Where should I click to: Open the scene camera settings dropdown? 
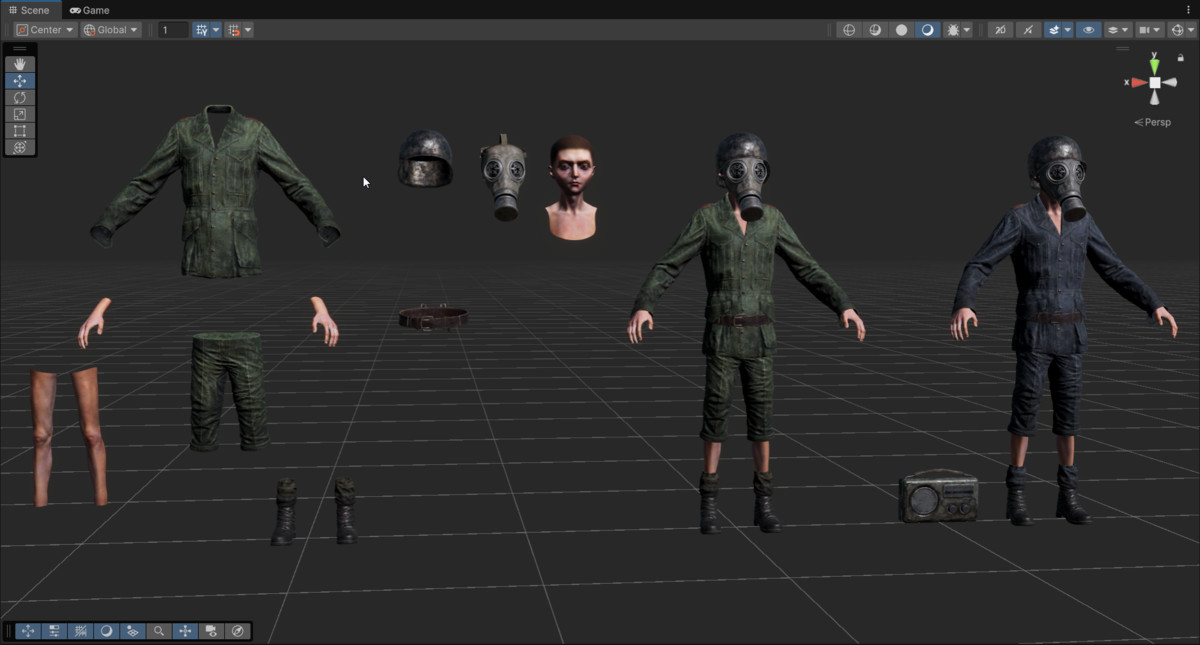pos(1150,30)
